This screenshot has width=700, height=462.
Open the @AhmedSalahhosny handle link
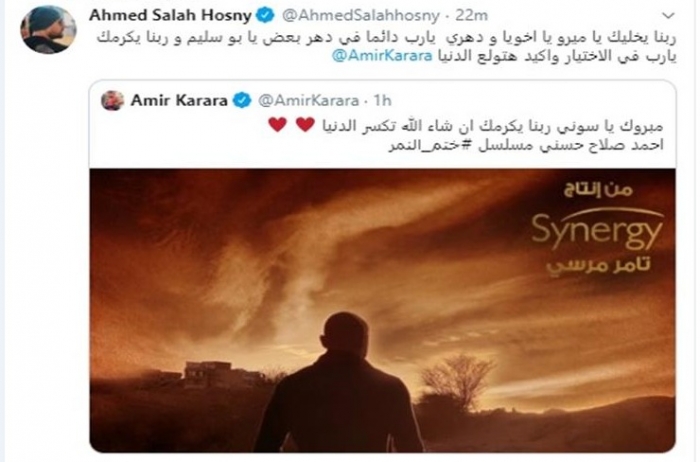click(361, 16)
